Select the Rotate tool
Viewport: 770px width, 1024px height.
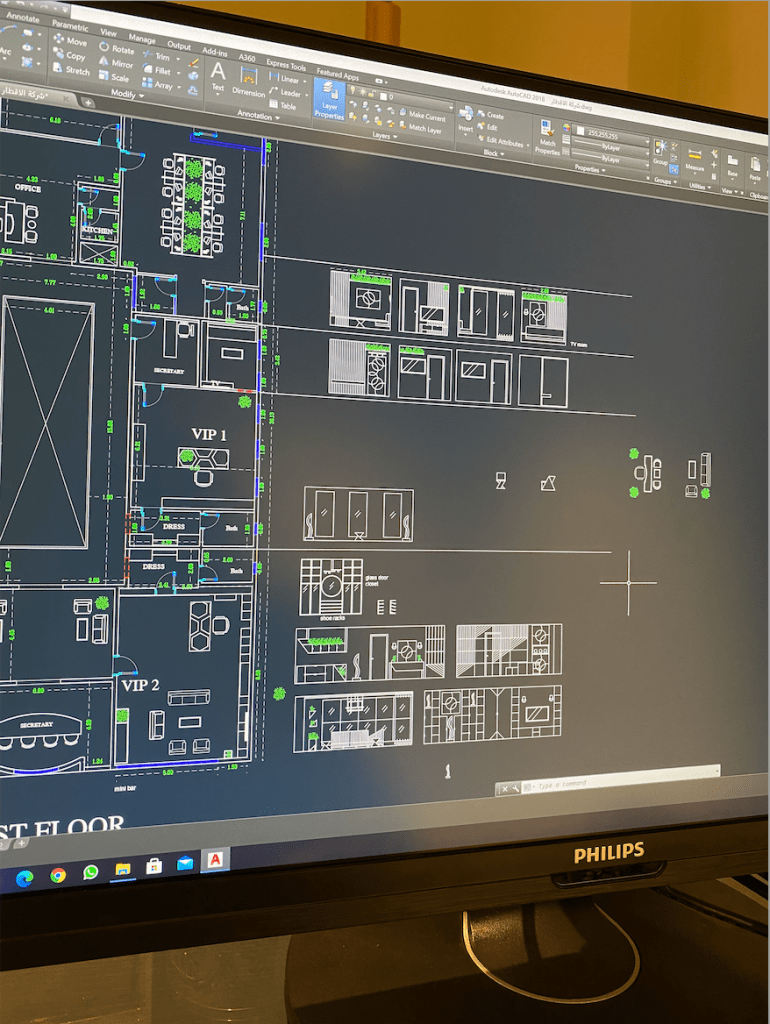(116, 49)
